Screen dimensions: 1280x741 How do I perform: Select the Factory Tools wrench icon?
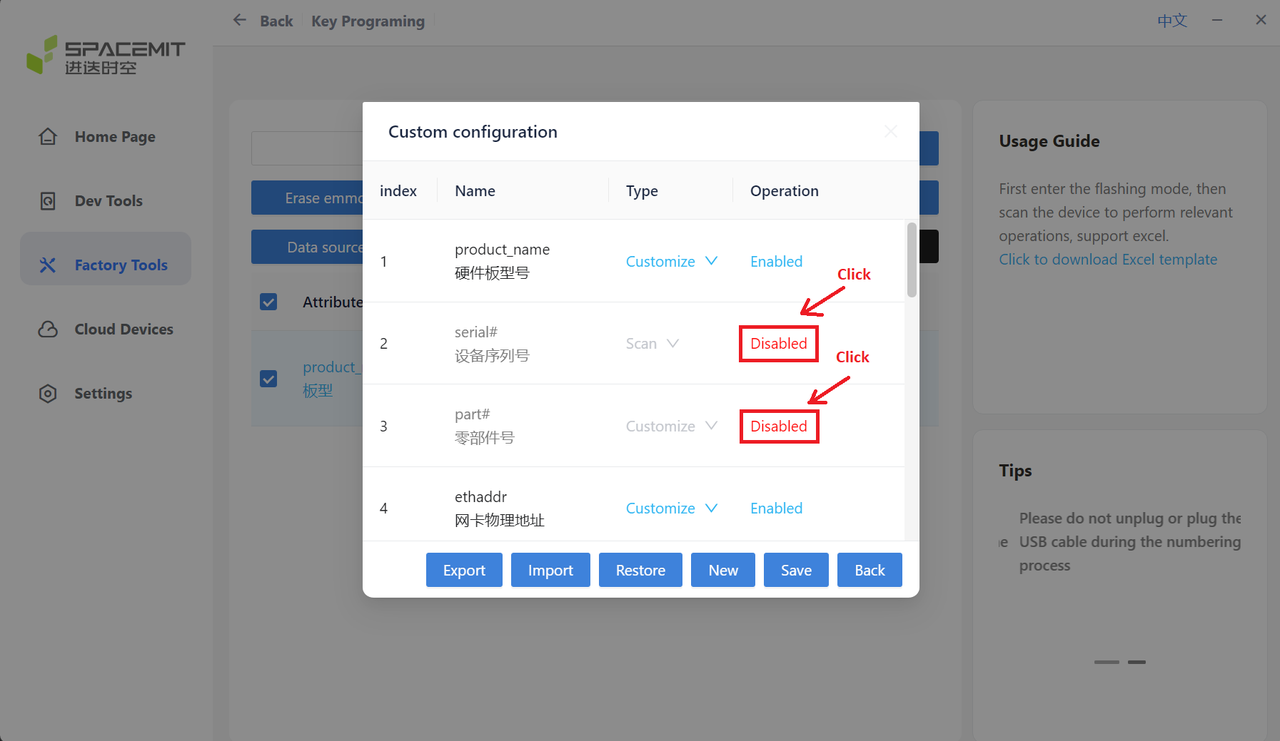(x=47, y=265)
